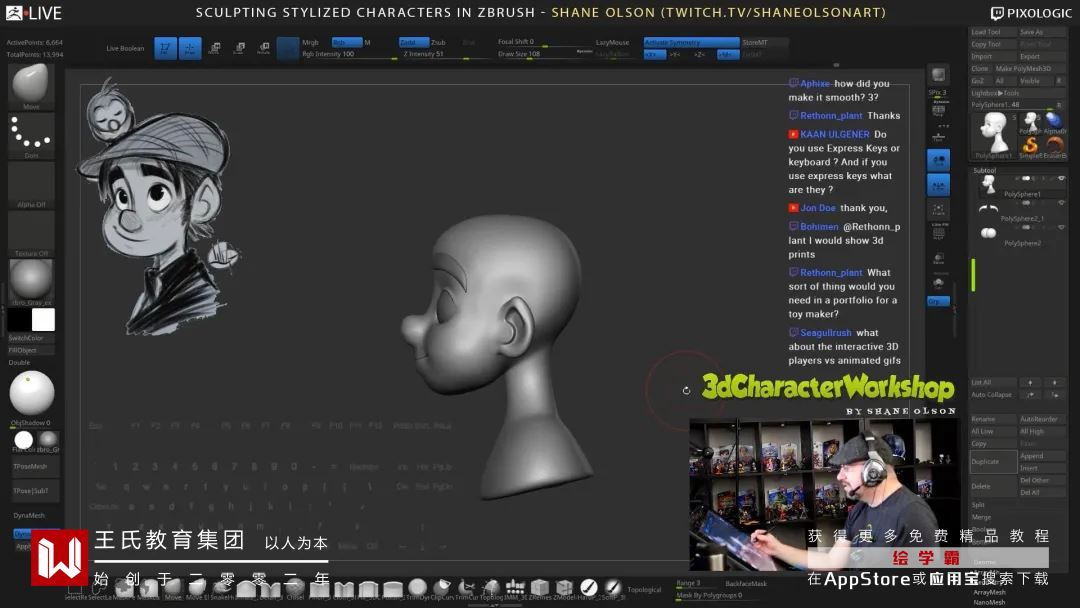1080x608 pixels.
Task: Toggle the Mrgb channel button
Action: [x=311, y=42]
